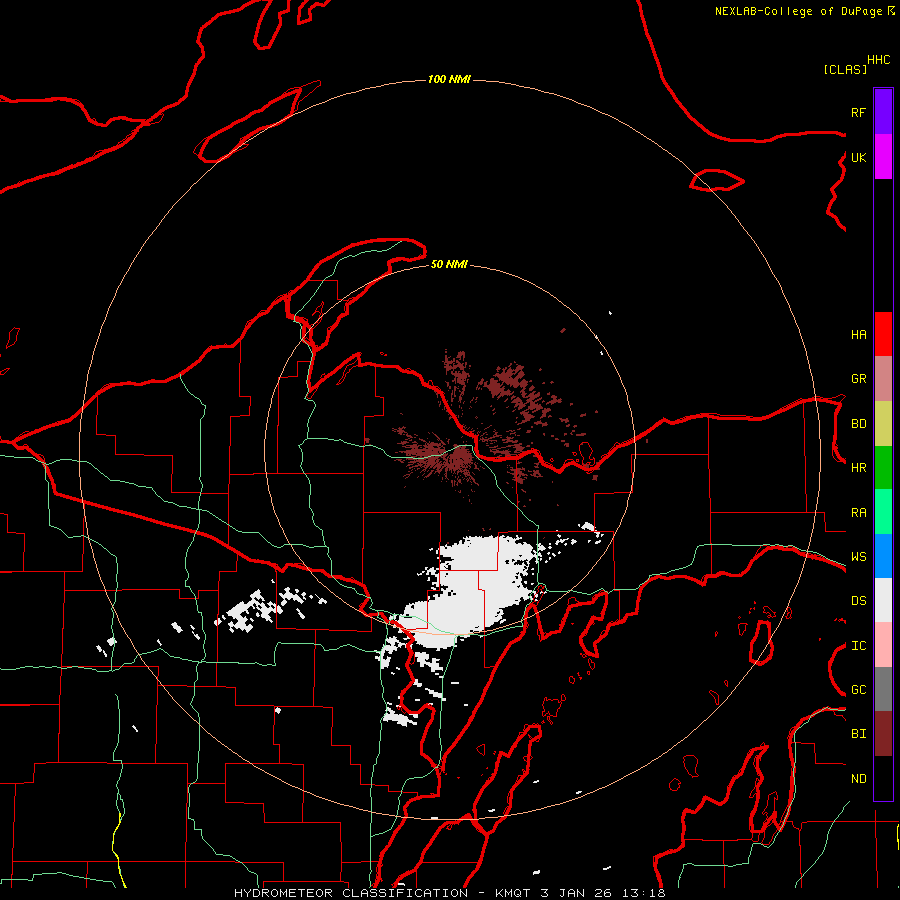Click the DS legend label
Screen dimensions: 900x900
858,601
